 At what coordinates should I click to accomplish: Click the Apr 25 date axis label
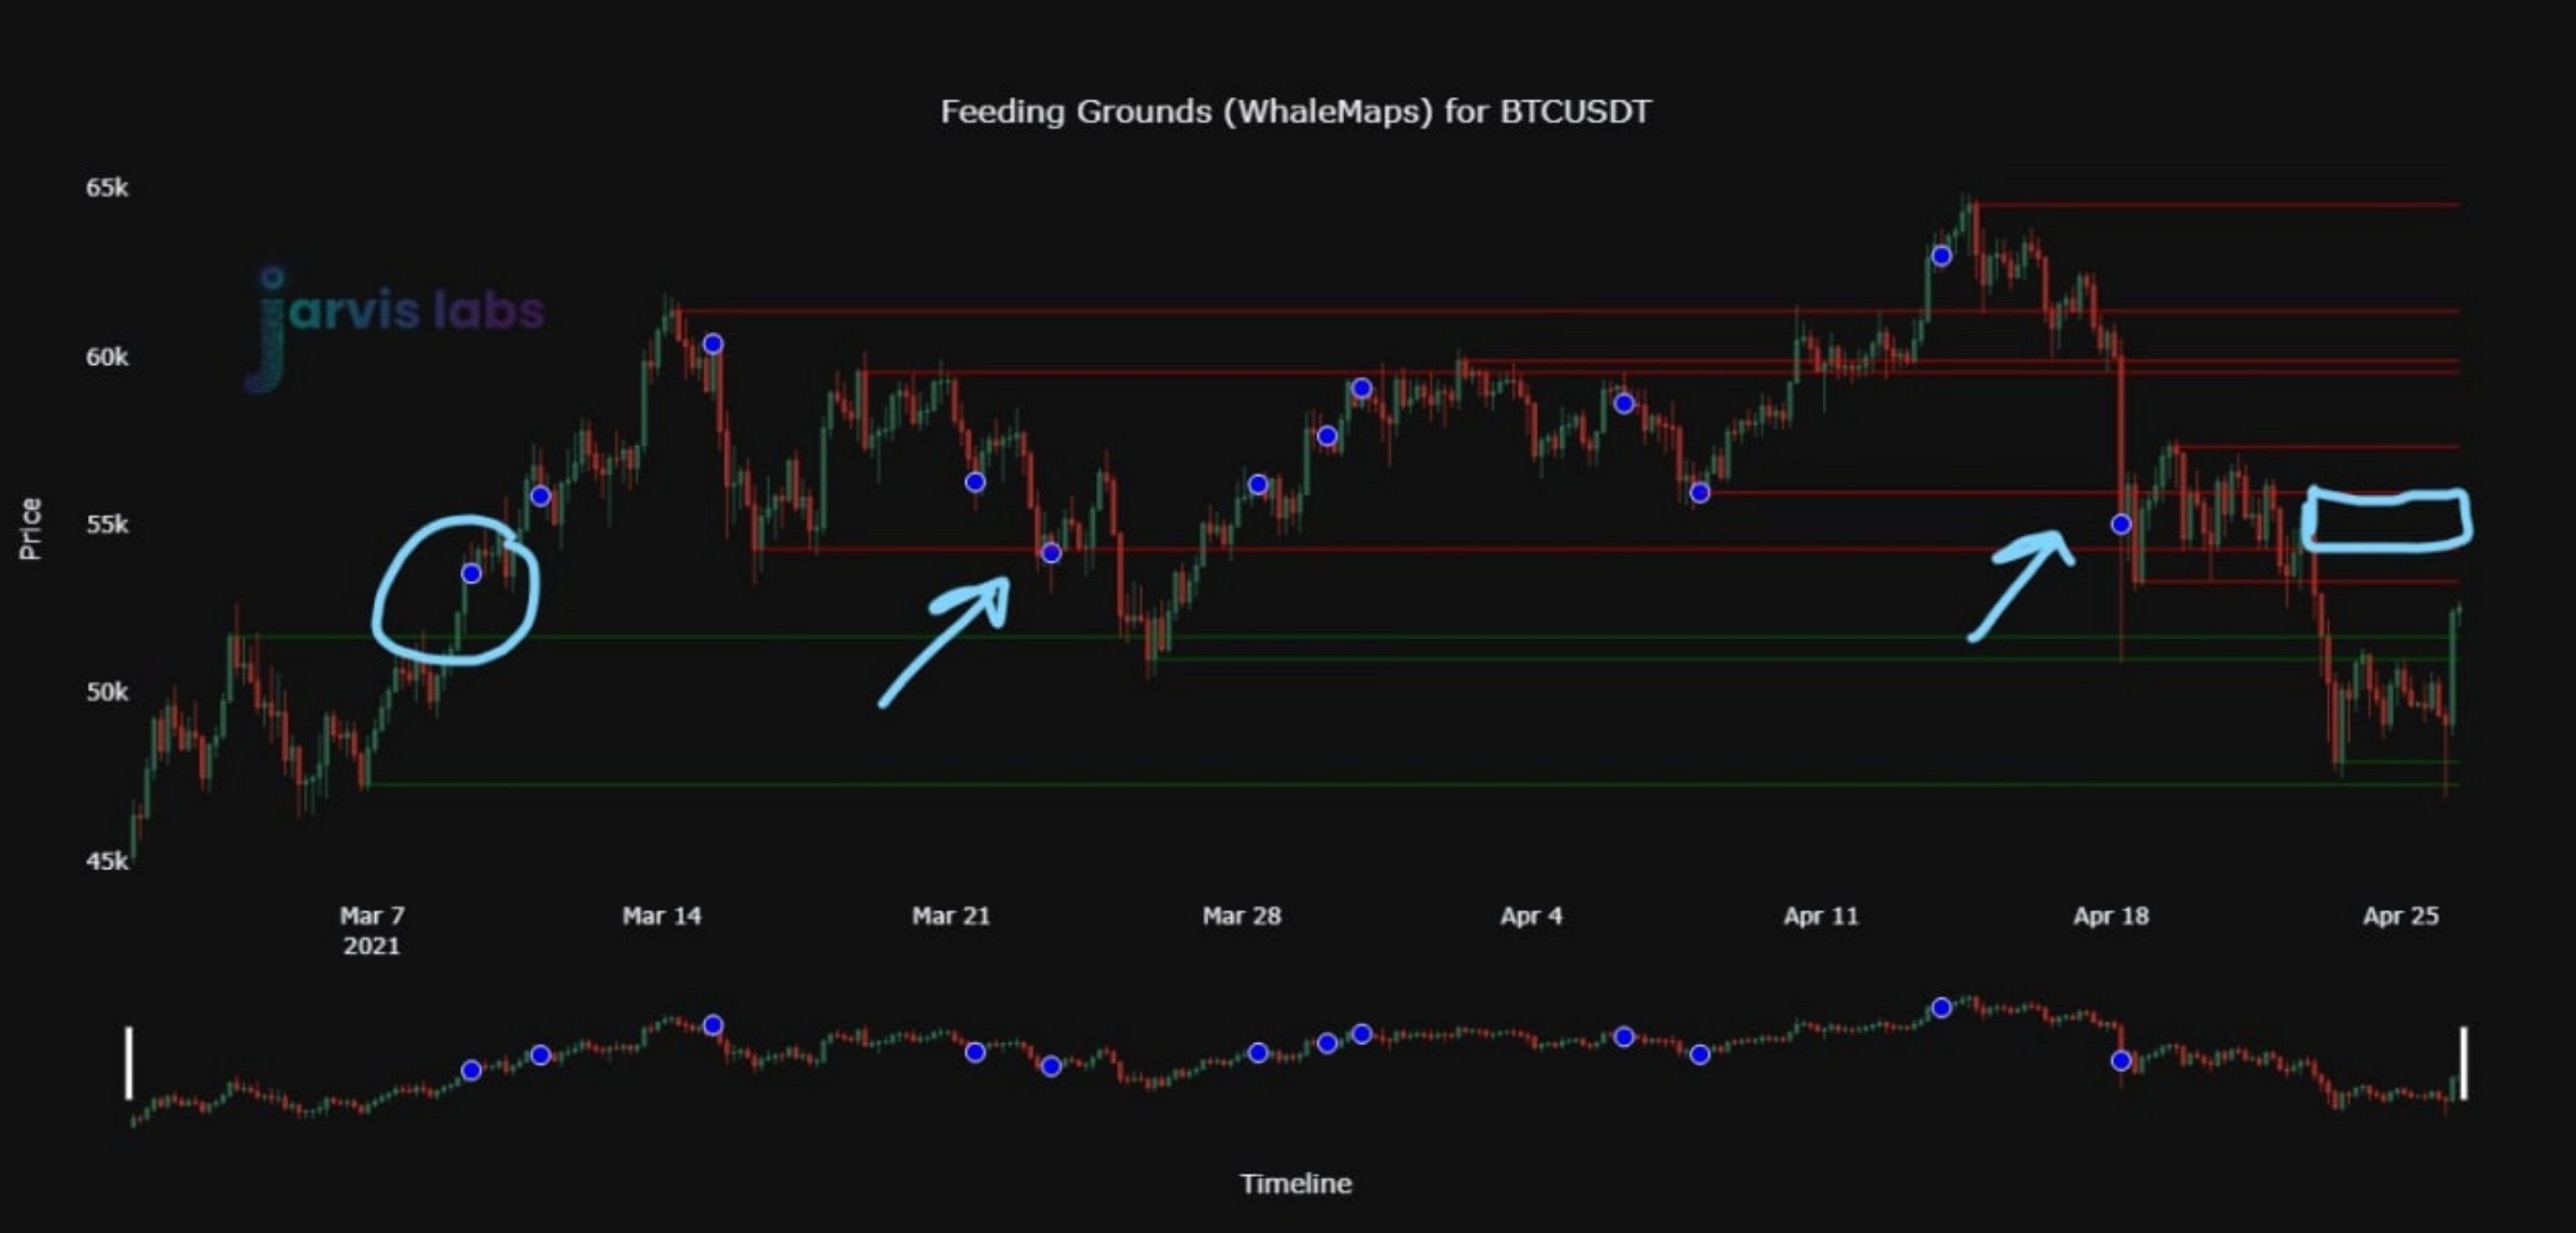[x=2400, y=916]
